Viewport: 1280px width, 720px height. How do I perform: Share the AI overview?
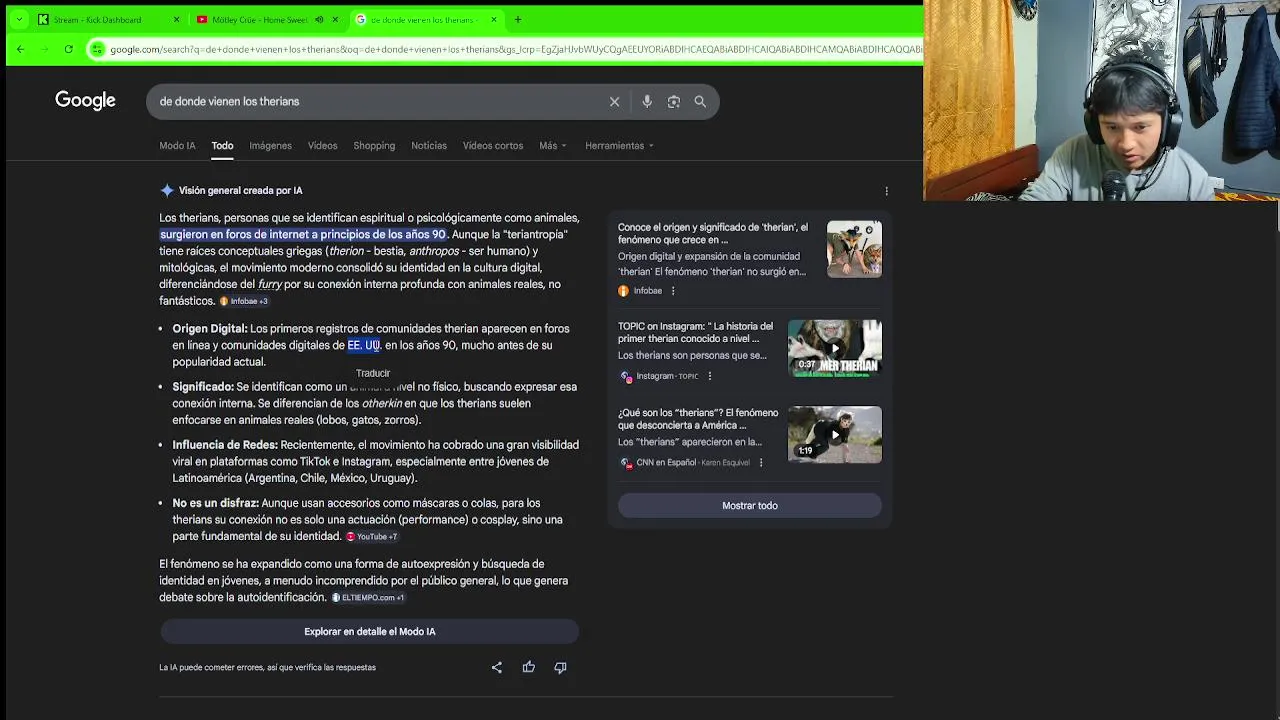coord(497,667)
